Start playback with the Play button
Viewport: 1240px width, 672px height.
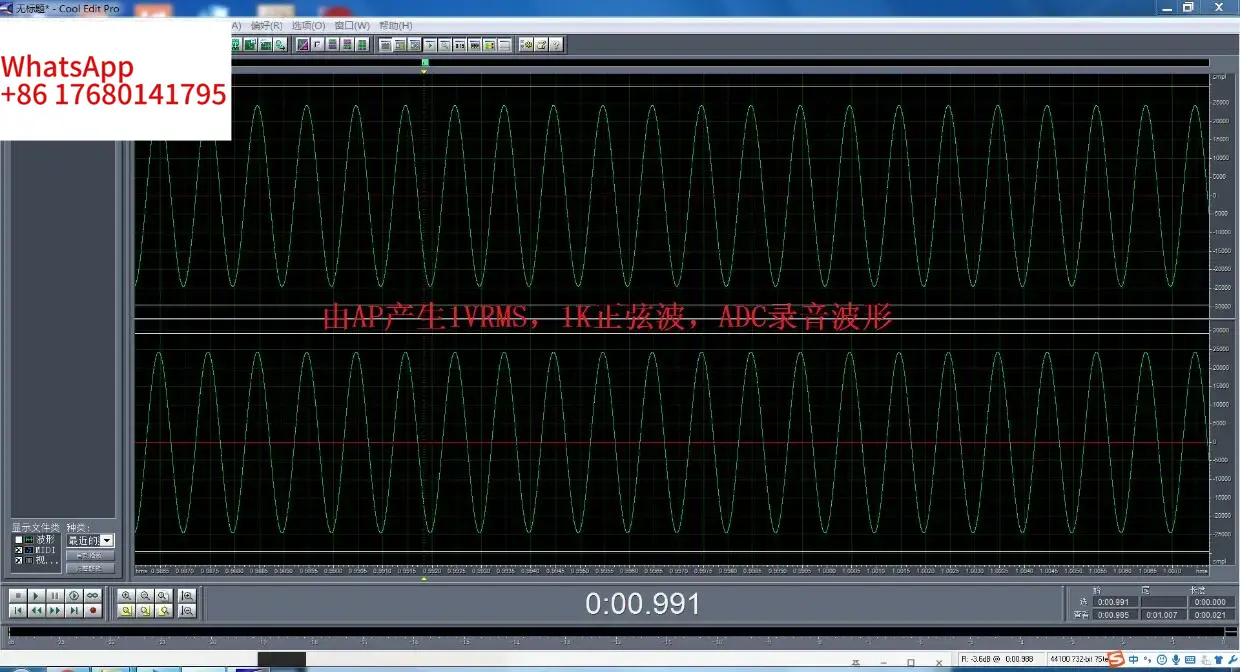36,596
